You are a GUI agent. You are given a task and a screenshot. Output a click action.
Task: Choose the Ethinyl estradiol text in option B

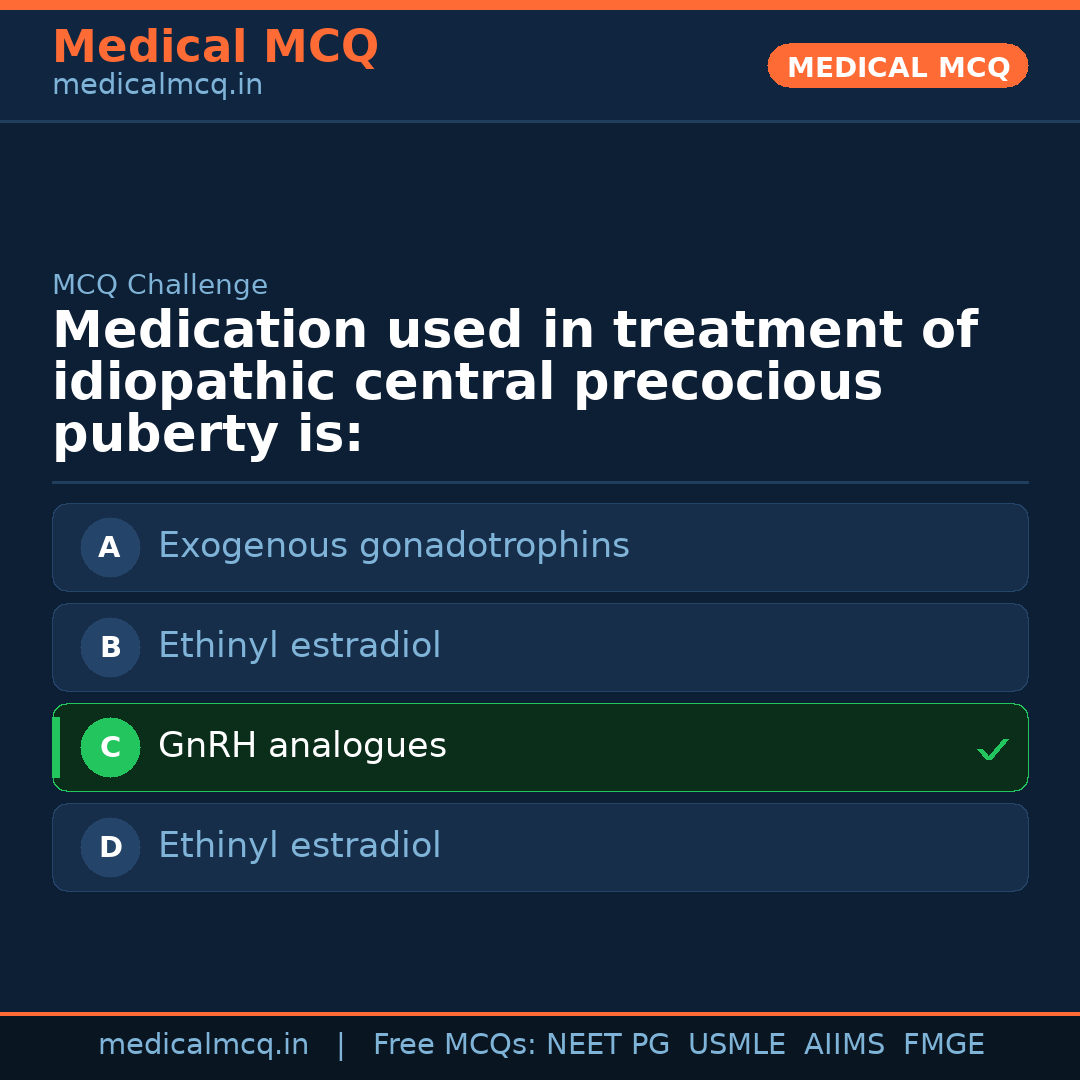coord(299,646)
